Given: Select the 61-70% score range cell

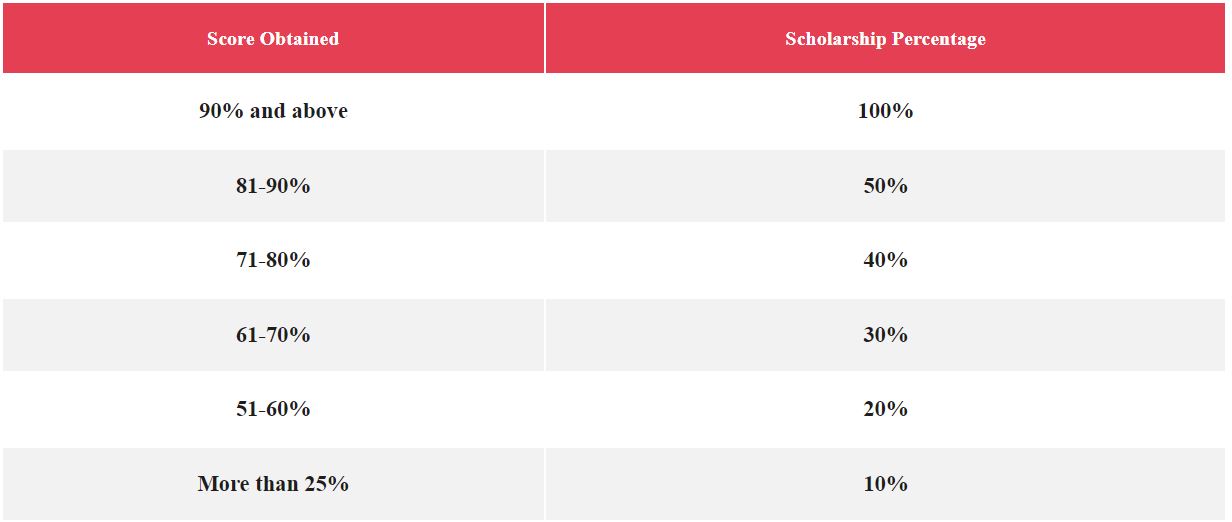Looking at the screenshot, I should pyautogui.click(x=273, y=335).
